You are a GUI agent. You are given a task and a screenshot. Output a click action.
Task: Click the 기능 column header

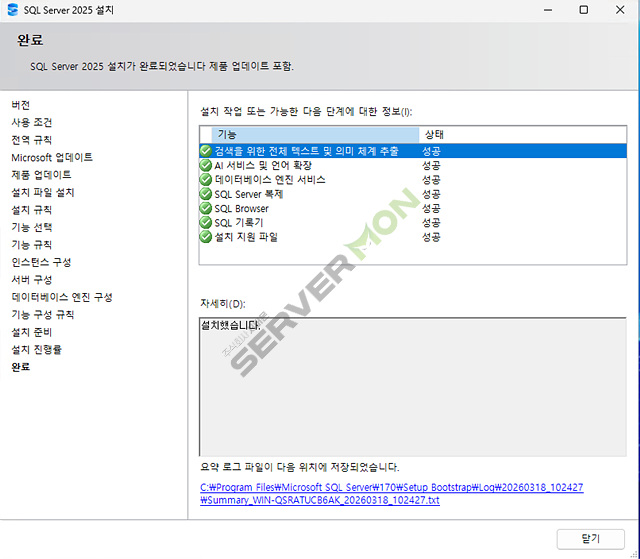315,134
